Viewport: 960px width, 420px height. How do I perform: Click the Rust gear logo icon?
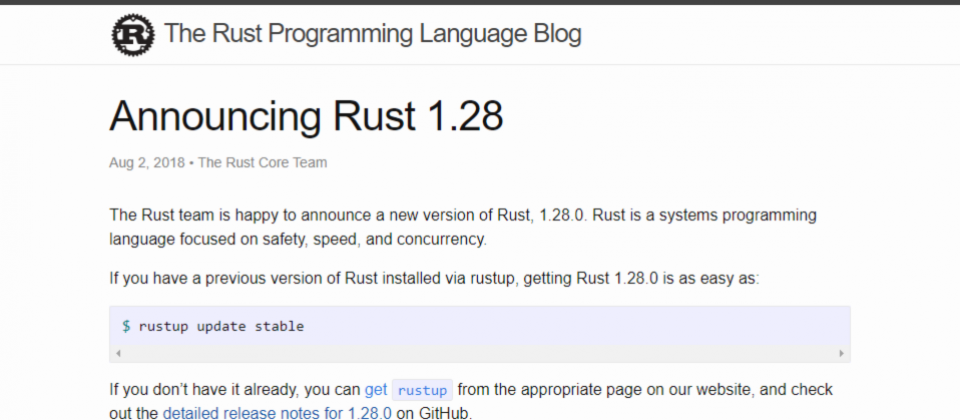coord(132,36)
